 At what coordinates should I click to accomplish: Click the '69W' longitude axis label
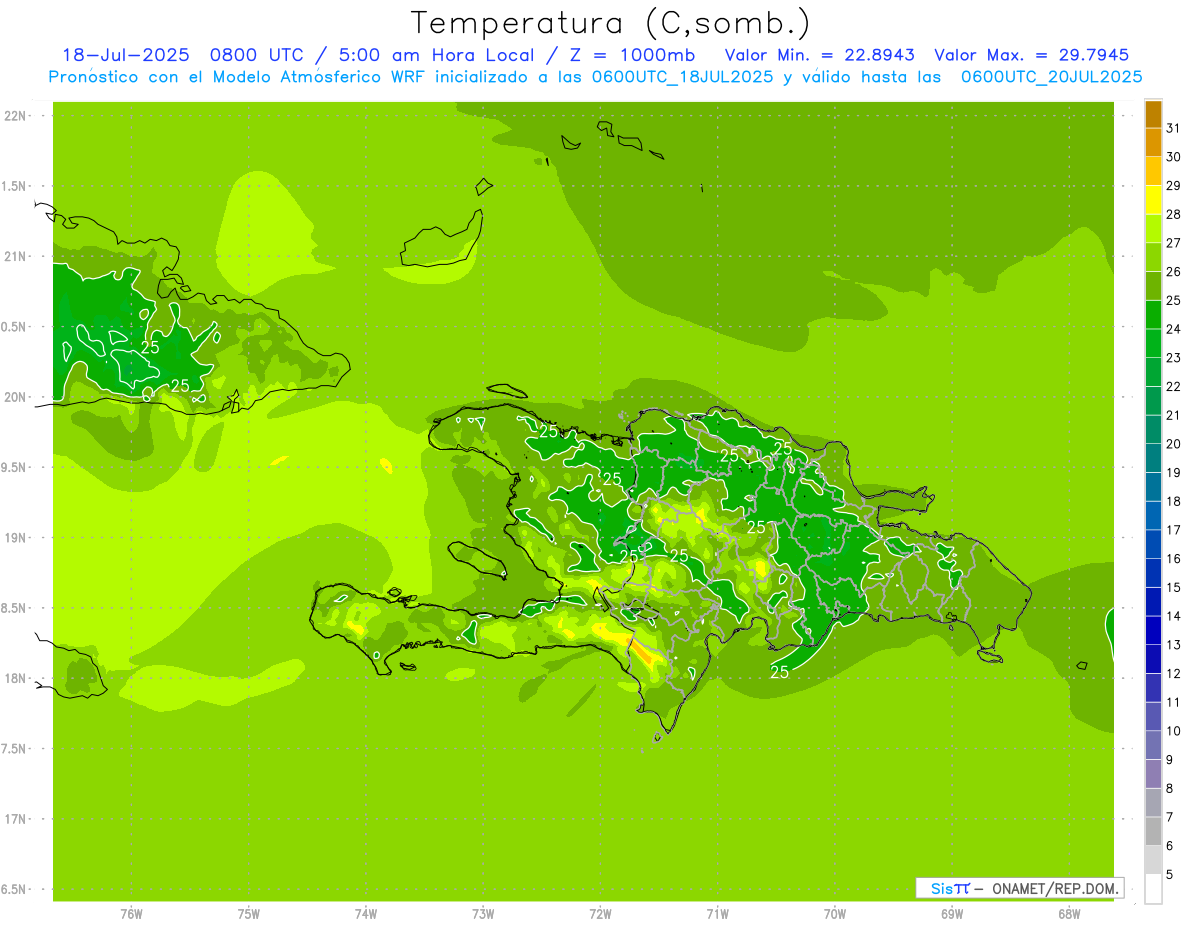[x=952, y=914]
